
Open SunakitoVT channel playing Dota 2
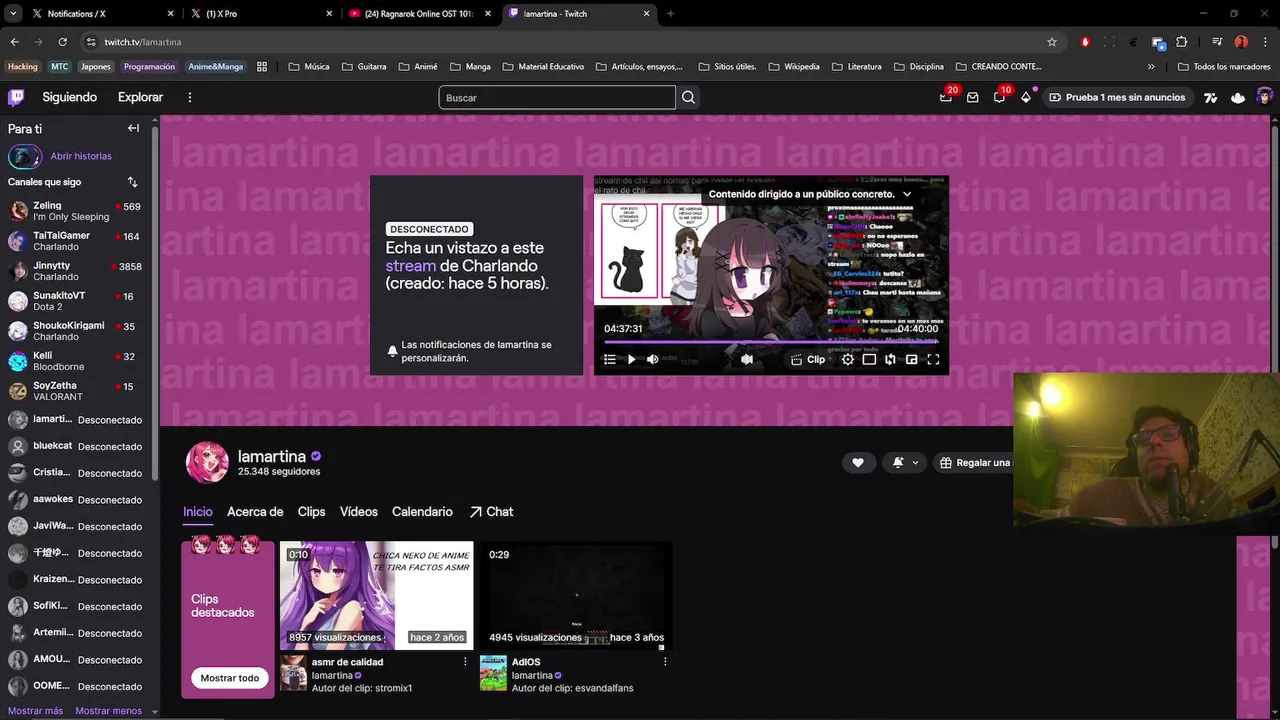pyautogui.click(x=76, y=301)
